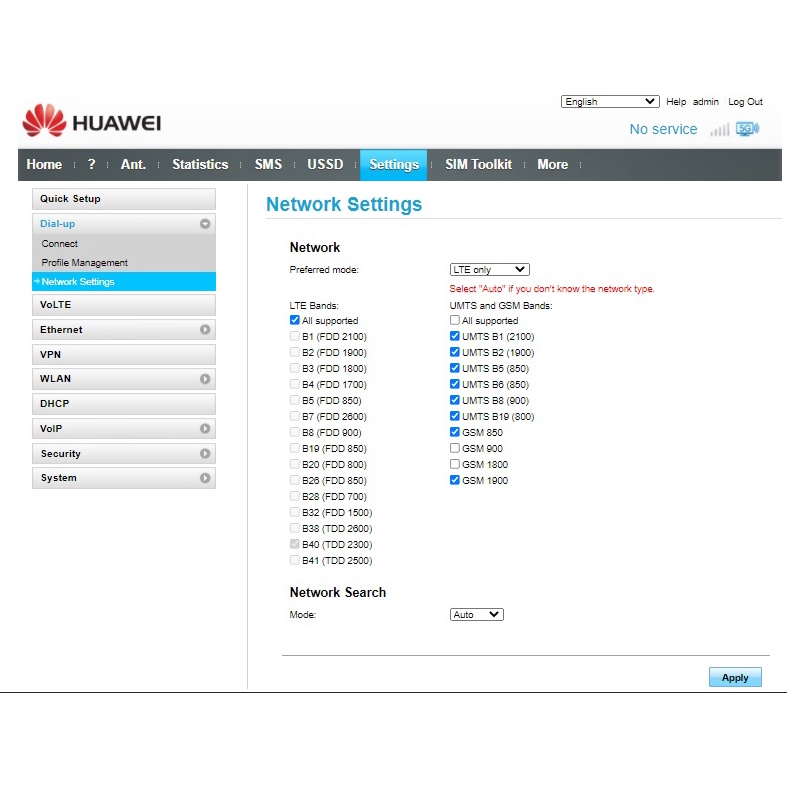This screenshot has width=787, height=787.
Task: Open the SIM Toolkit tab
Action: click(478, 165)
